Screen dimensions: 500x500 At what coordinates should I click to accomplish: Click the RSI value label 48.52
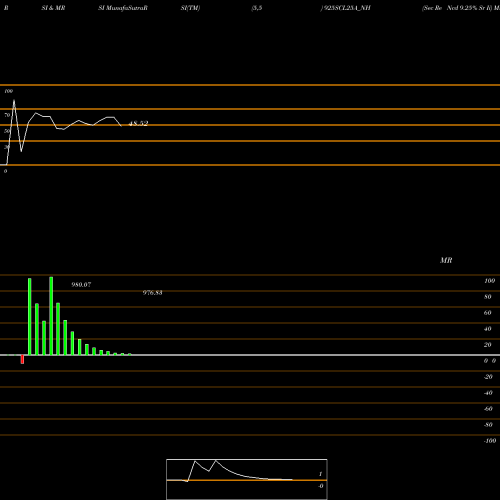(138, 124)
